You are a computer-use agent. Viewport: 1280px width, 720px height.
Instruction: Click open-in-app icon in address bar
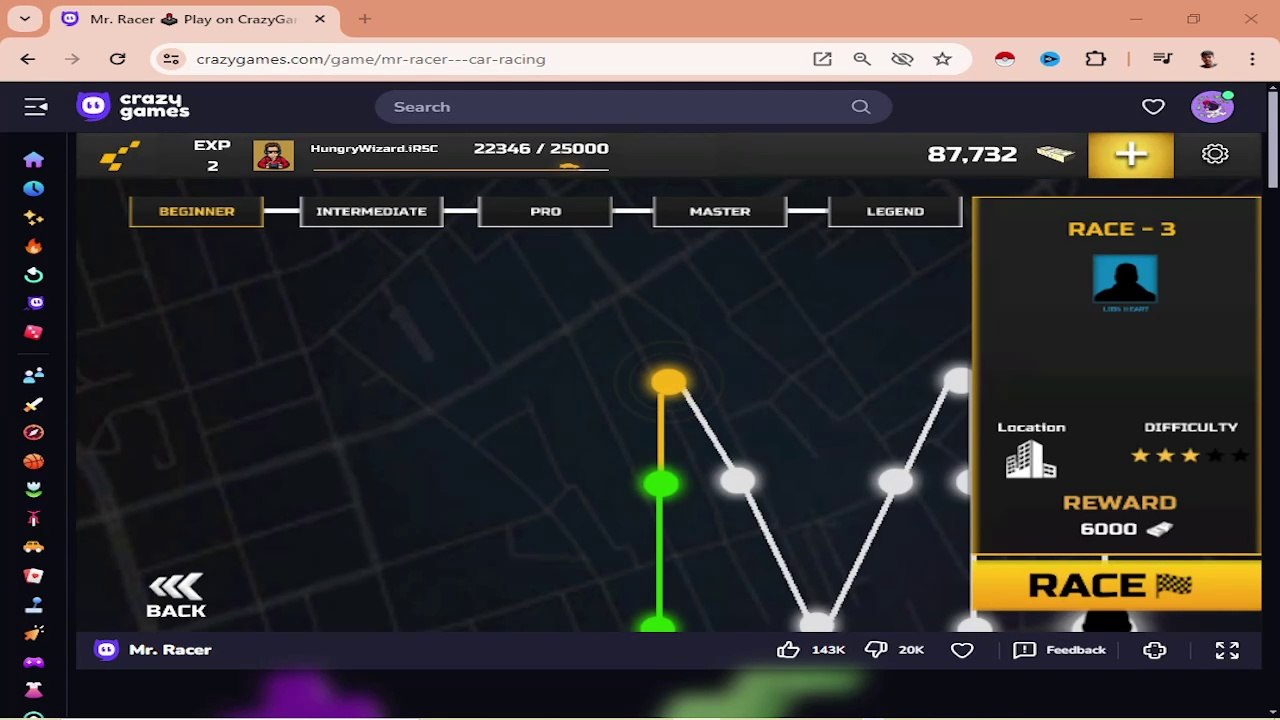822,59
